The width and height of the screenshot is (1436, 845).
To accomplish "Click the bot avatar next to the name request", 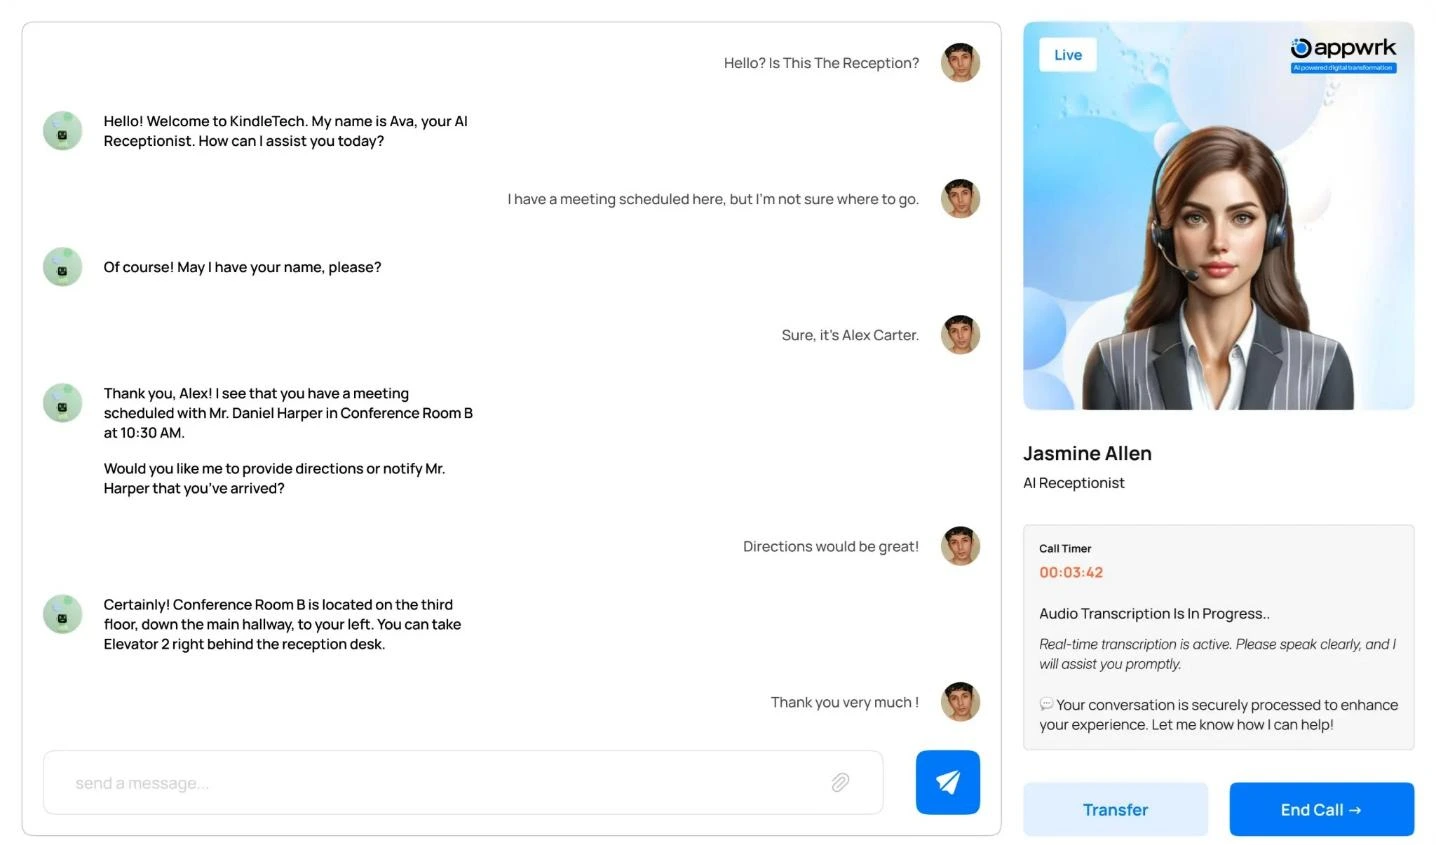I will [x=62, y=267].
